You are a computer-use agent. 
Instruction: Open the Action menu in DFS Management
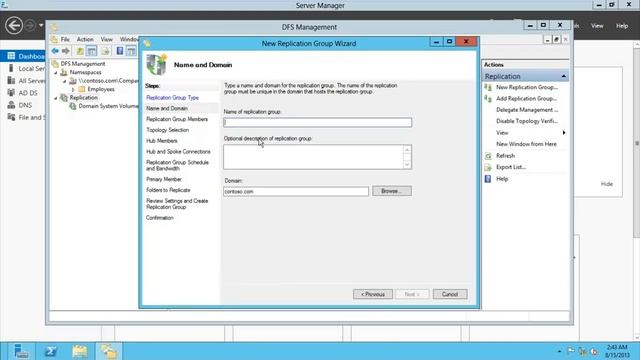tap(85, 40)
